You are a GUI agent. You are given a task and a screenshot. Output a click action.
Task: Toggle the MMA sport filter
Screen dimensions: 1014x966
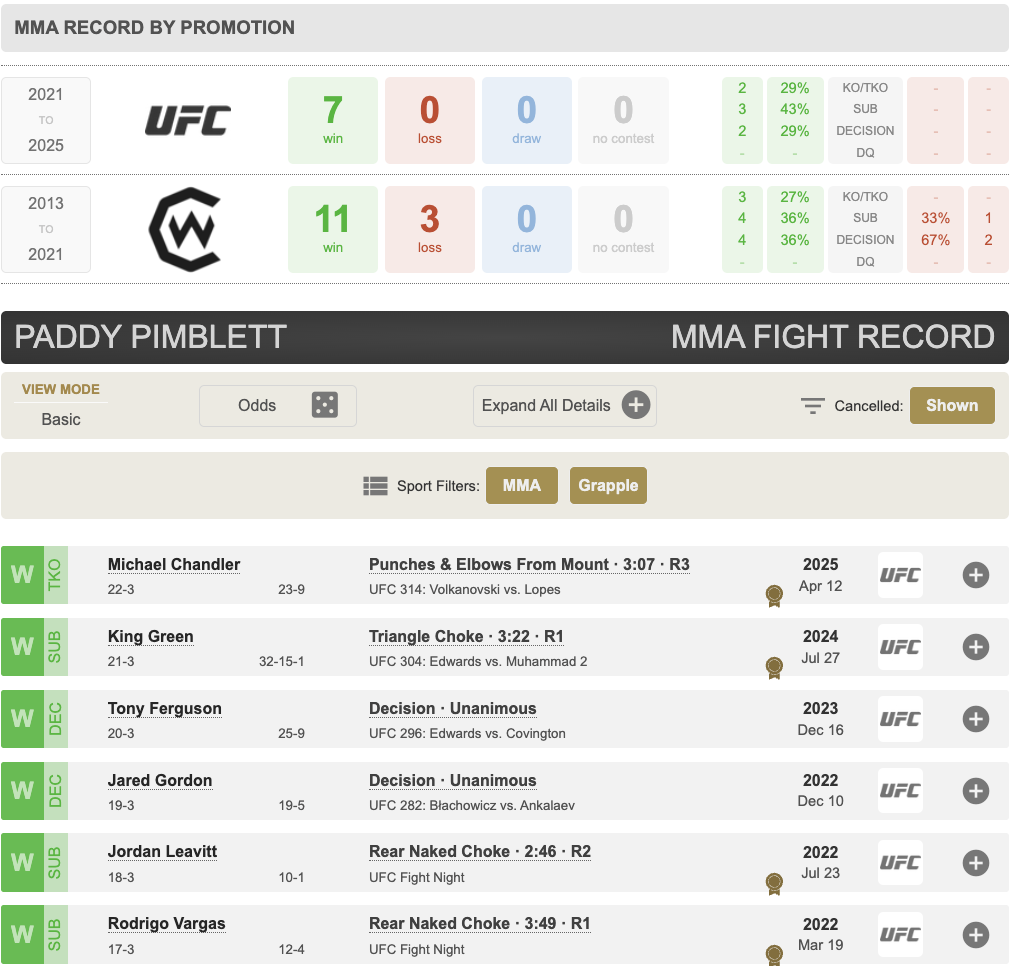[x=522, y=486]
